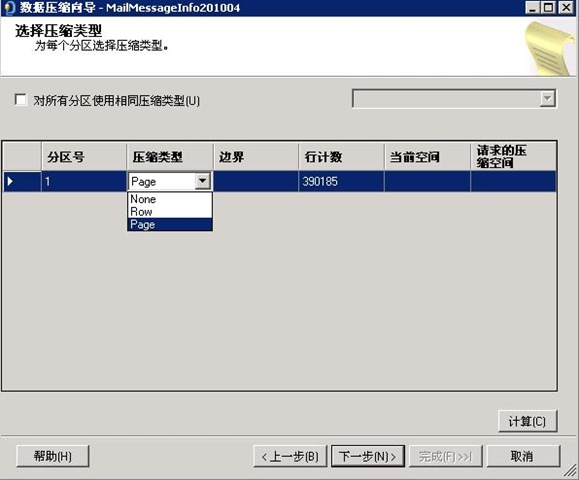The height and width of the screenshot is (480, 579).
Task: Enable same compression type for all partitions
Action: point(21,100)
